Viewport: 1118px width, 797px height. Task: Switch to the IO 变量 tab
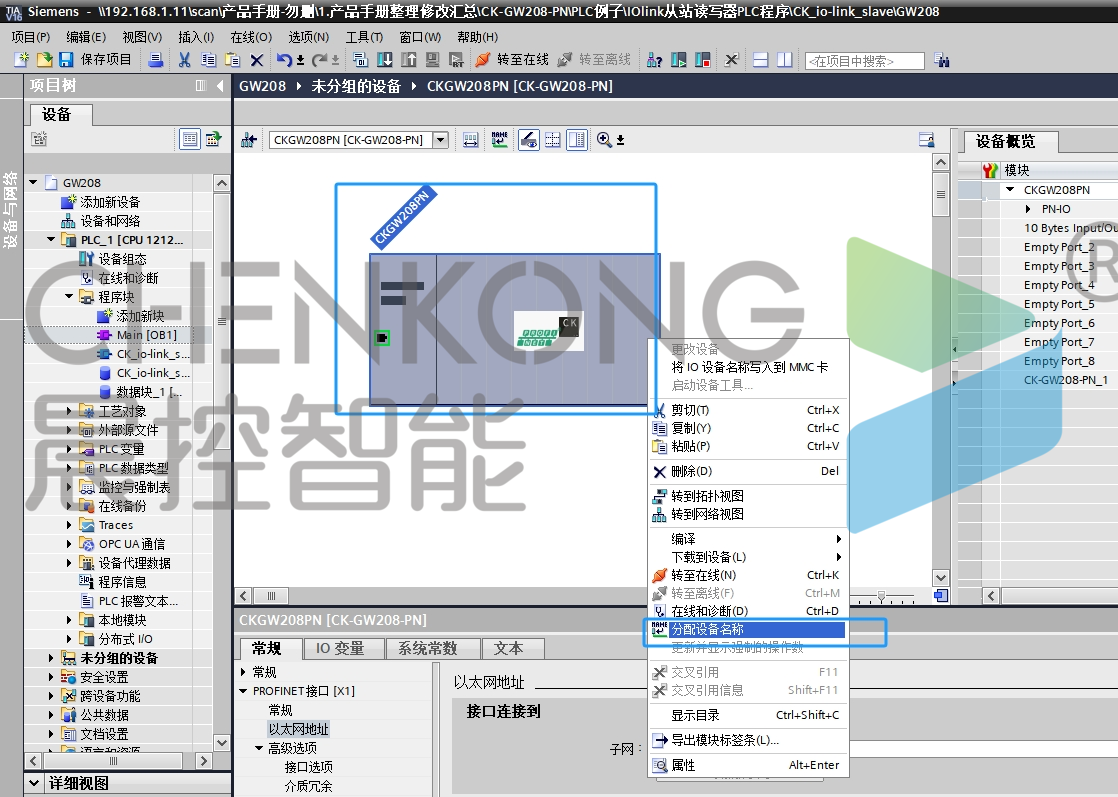coord(340,648)
